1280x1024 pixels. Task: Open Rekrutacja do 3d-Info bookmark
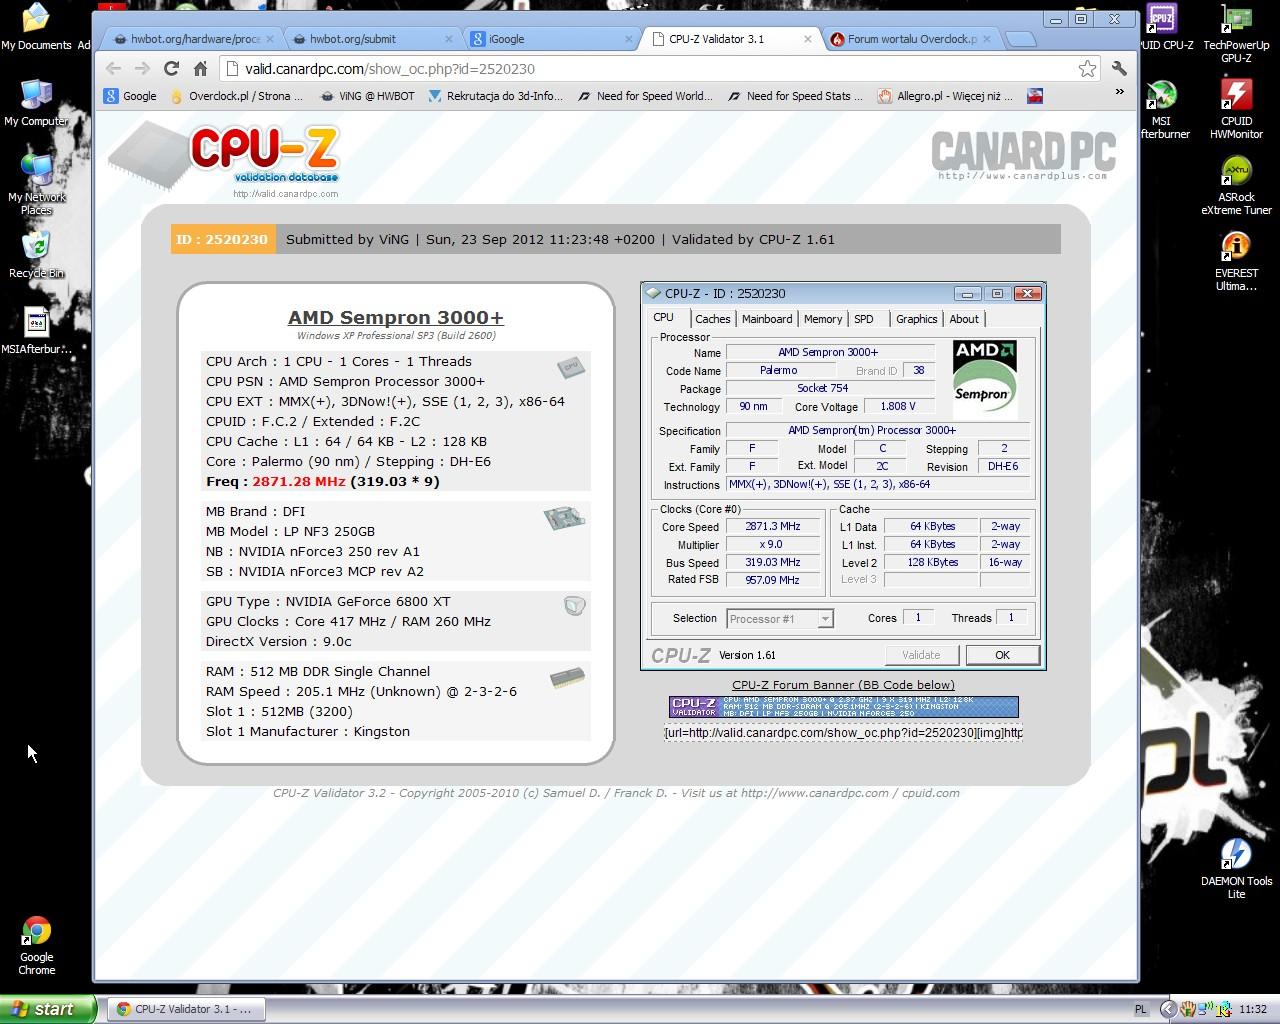[495, 96]
